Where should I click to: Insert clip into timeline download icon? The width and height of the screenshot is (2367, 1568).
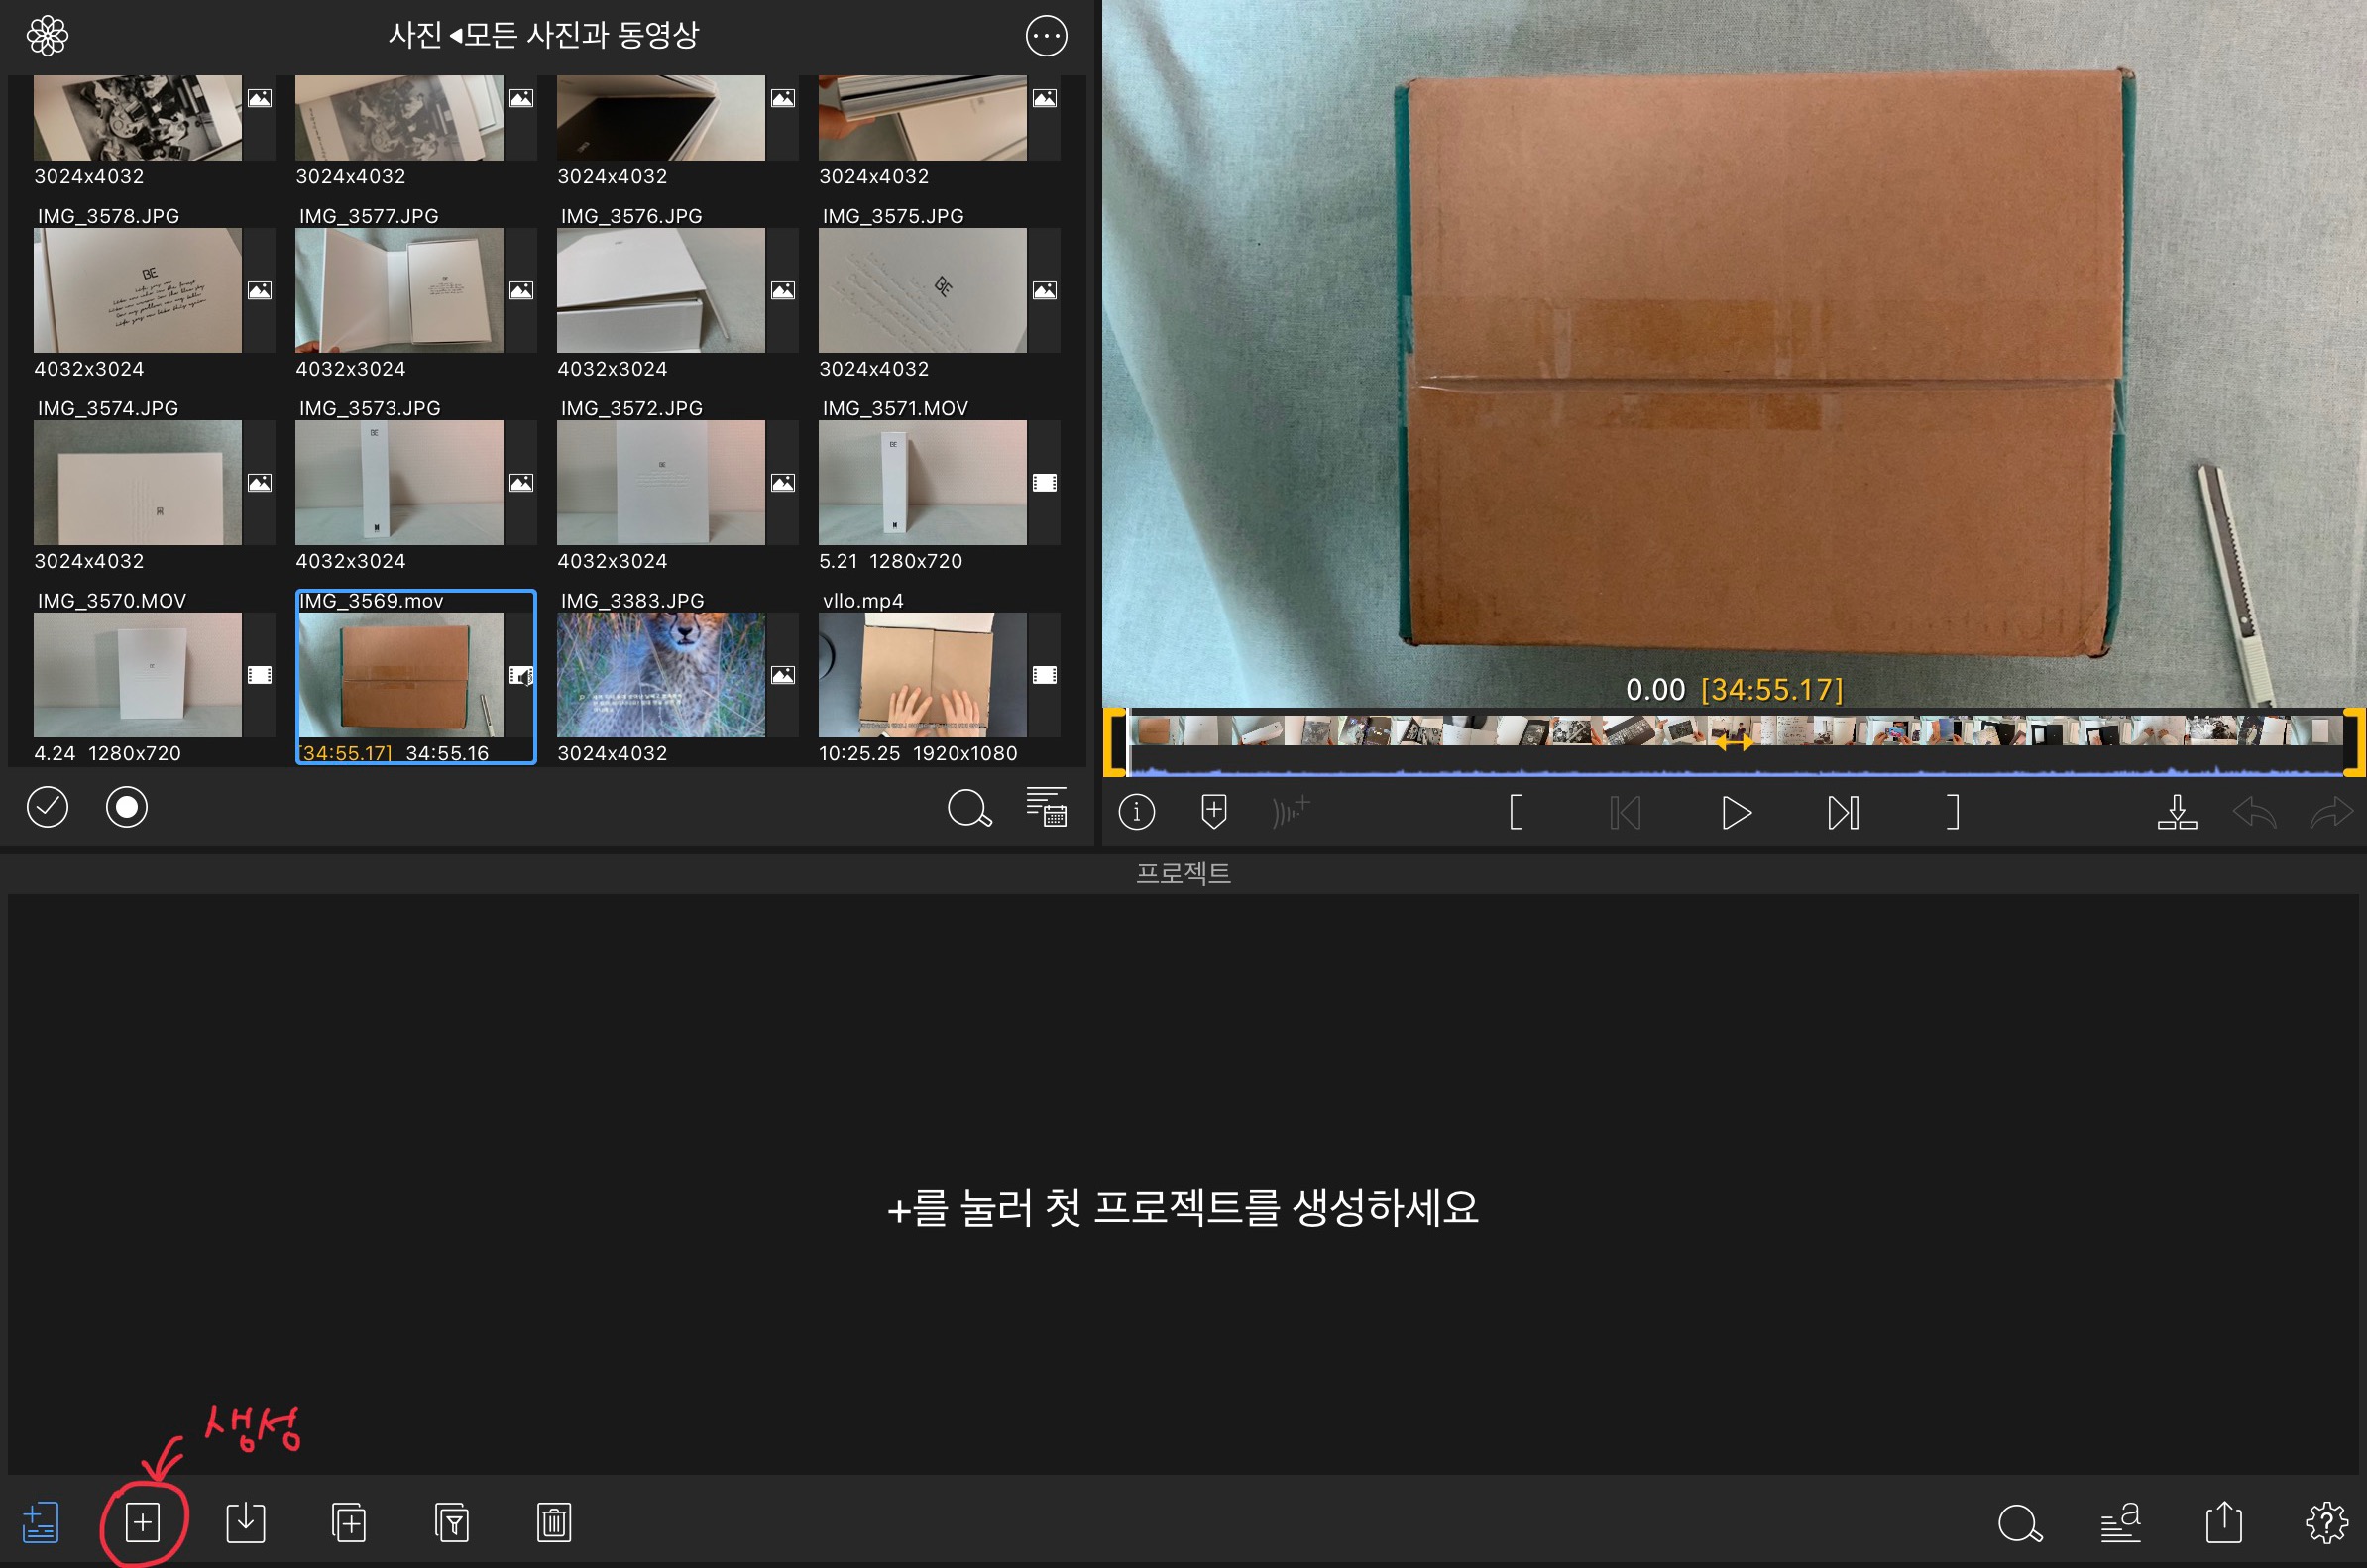tap(2176, 811)
